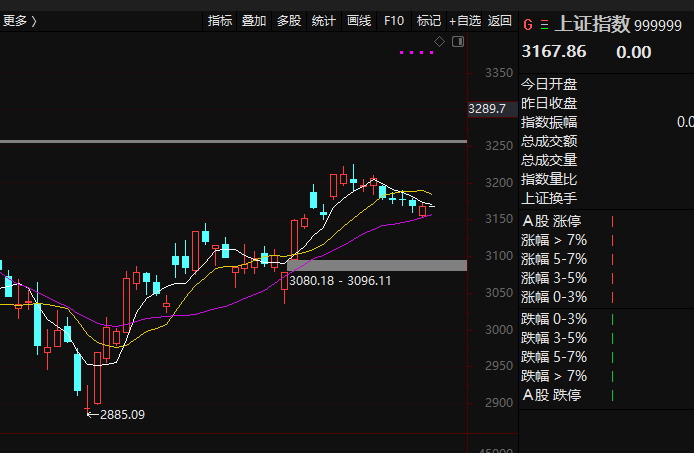This screenshot has height=453, width=694.
Task: Click the A股 涨停 row
Action: tap(606, 221)
